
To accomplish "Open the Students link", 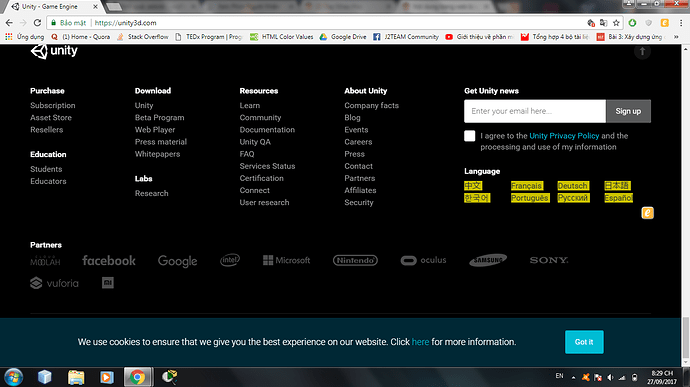I will (x=46, y=169).
